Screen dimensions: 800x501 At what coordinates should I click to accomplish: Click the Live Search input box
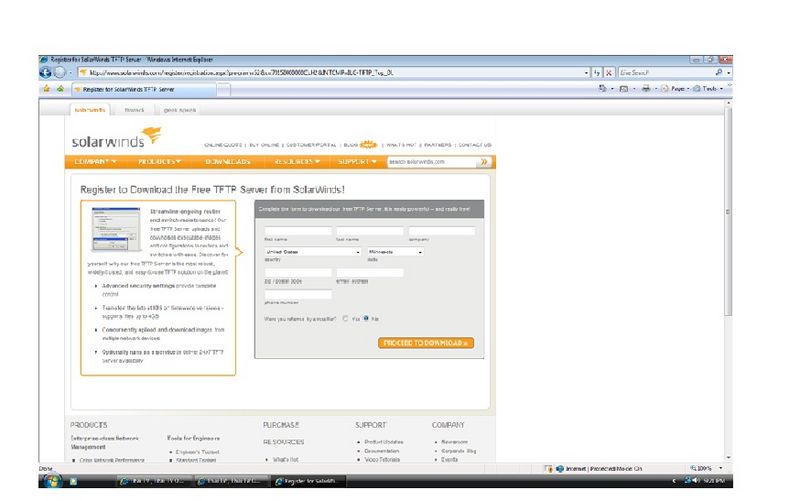coord(666,73)
